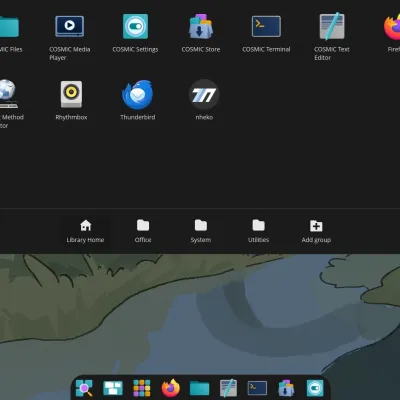Screen dimensions: 400x400
Task: Launch Firefox from the dock
Action: click(171, 388)
